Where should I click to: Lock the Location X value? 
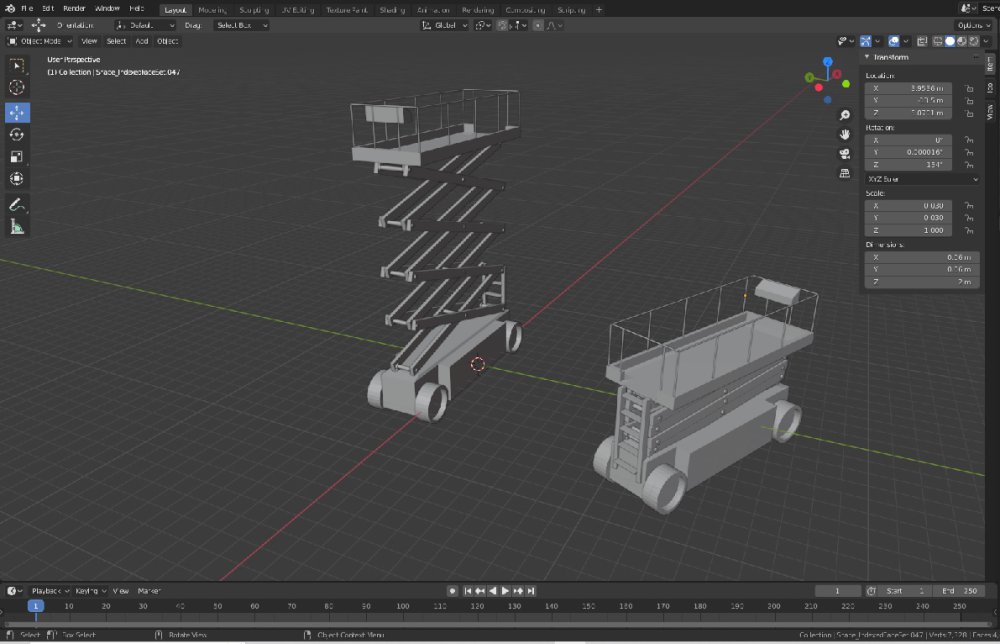pyautogui.click(x=968, y=88)
